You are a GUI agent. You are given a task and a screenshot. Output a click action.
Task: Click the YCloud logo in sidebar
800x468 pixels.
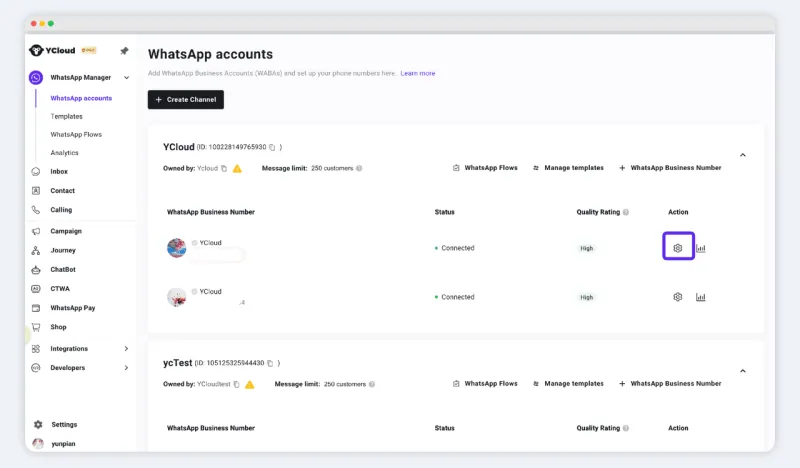tap(52, 50)
